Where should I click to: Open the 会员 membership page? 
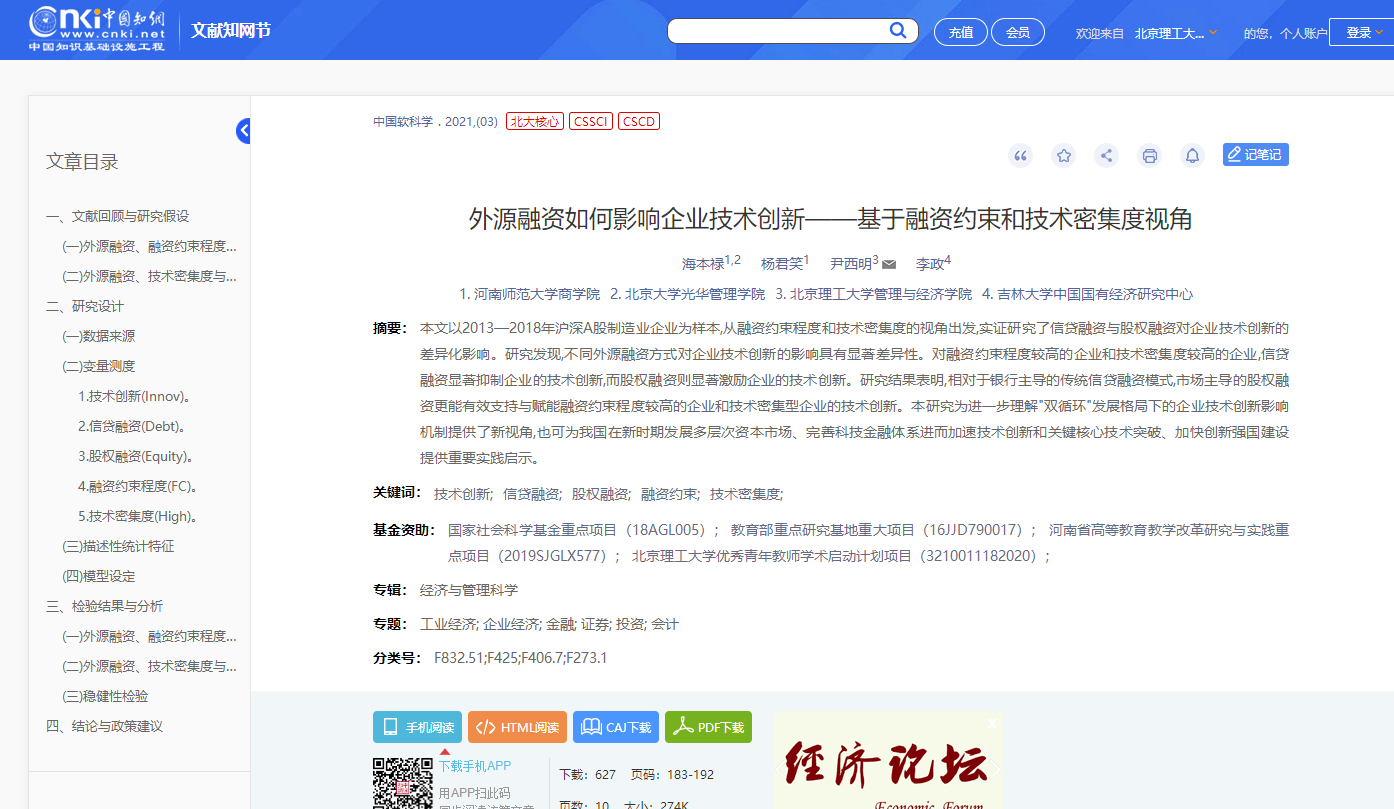tap(1017, 31)
